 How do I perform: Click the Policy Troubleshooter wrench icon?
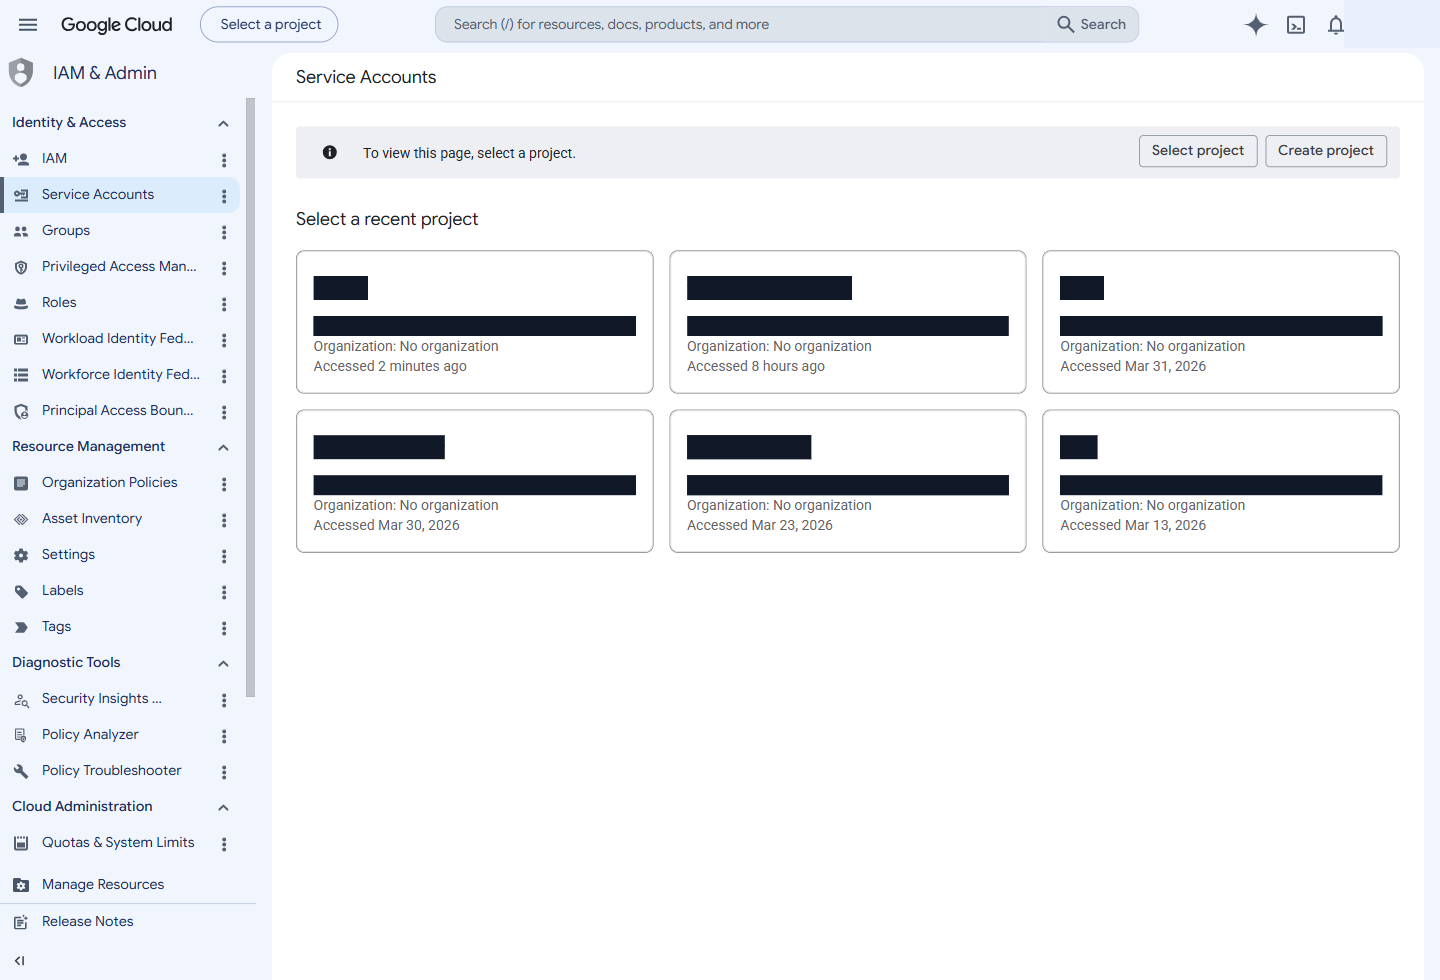pyautogui.click(x=21, y=771)
